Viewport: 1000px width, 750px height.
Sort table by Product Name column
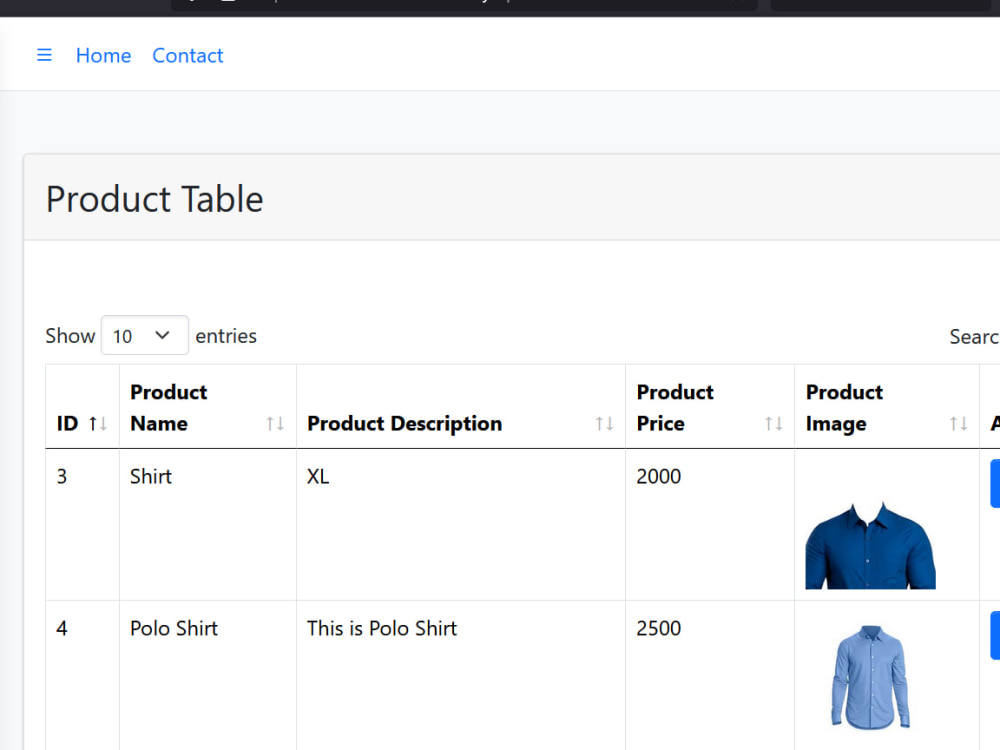[207, 408]
